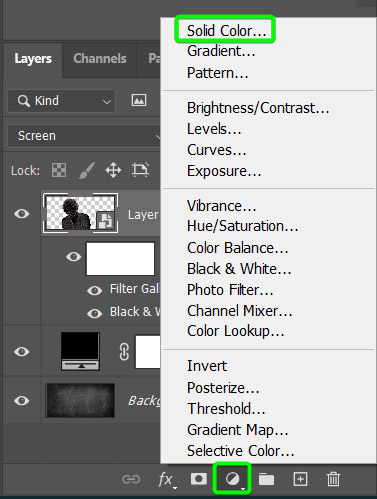Image resolution: width=377 pixels, height=499 pixels.
Task: Hide the Black & White smart filter
Action: coord(95,313)
